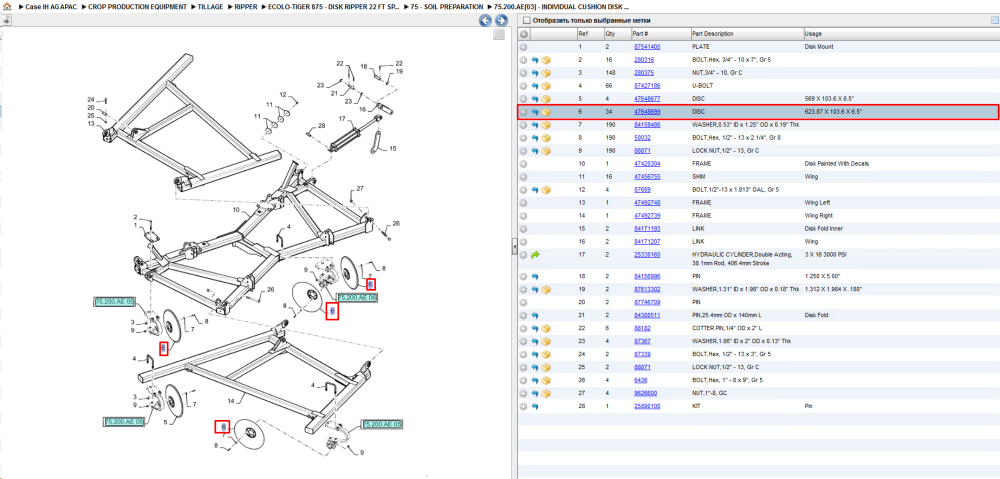Click blue arrow icon for WASHER 84158486 row
Image resolution: width=1000 pixels, height=479 pixels.
pyautogui.click(x=535, y=125)
